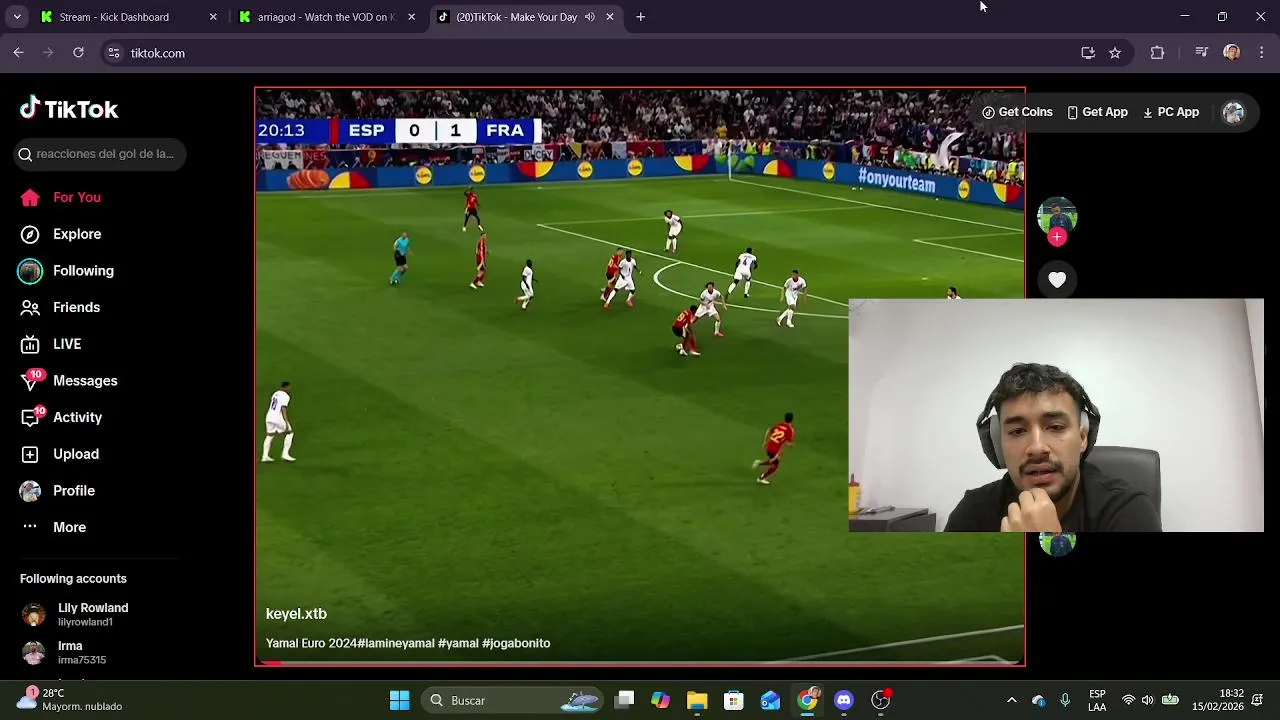The width and height of the screenshot is (1280, 720).
Task: Open a new browser tab
Action: coord(640,17)
